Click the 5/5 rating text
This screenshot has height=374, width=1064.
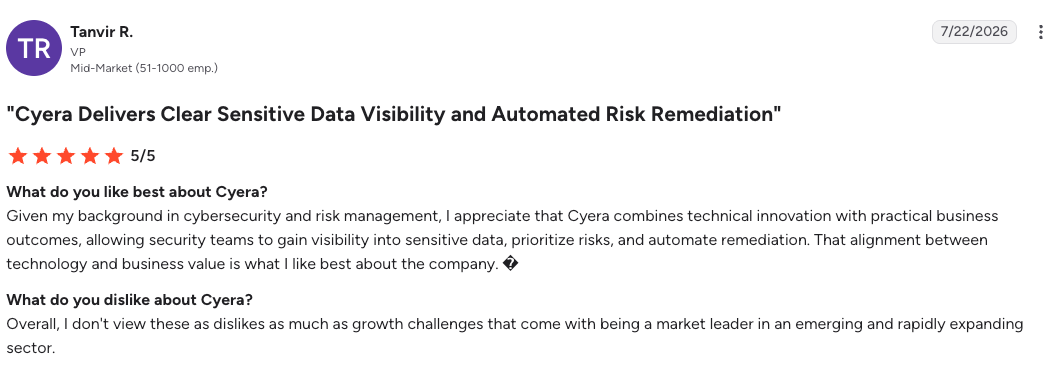[x=143, y=157]
